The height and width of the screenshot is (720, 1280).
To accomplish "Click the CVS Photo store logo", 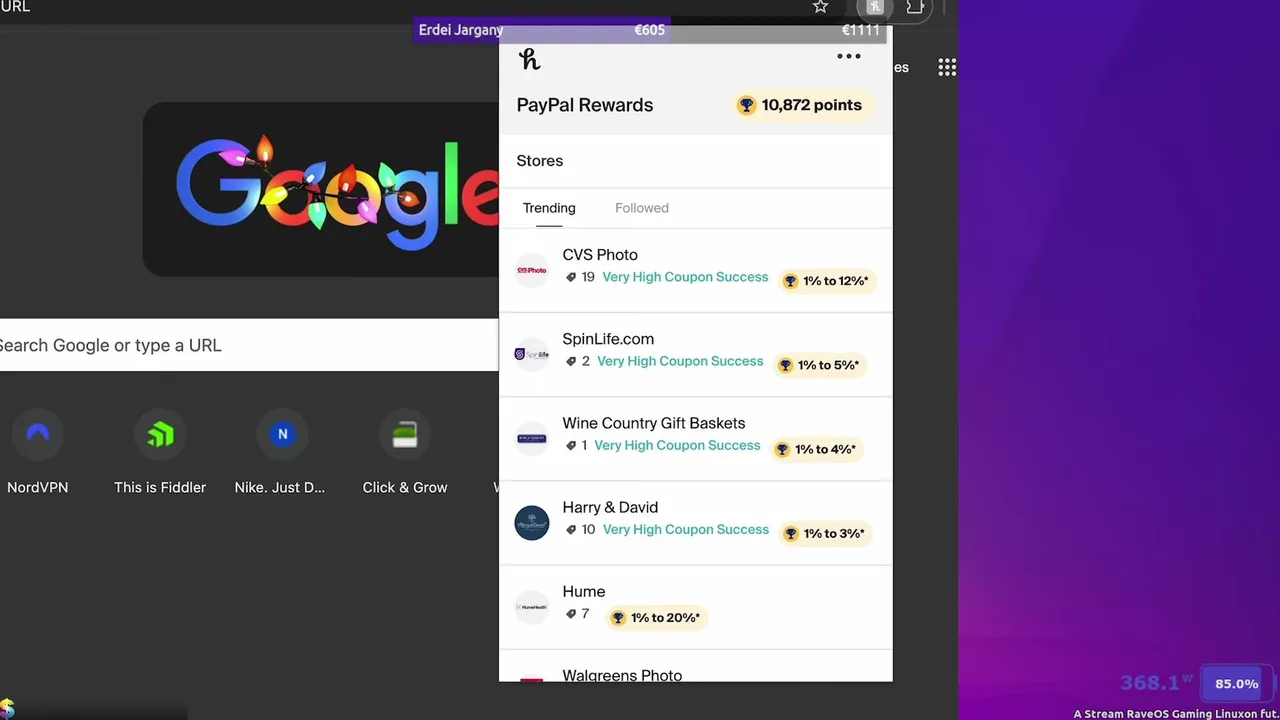I will tap(532, 270).
